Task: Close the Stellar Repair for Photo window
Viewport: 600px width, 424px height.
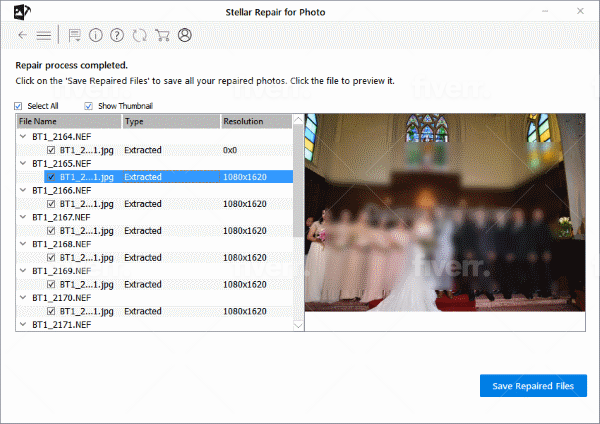Action: click(x=580, y=11)
